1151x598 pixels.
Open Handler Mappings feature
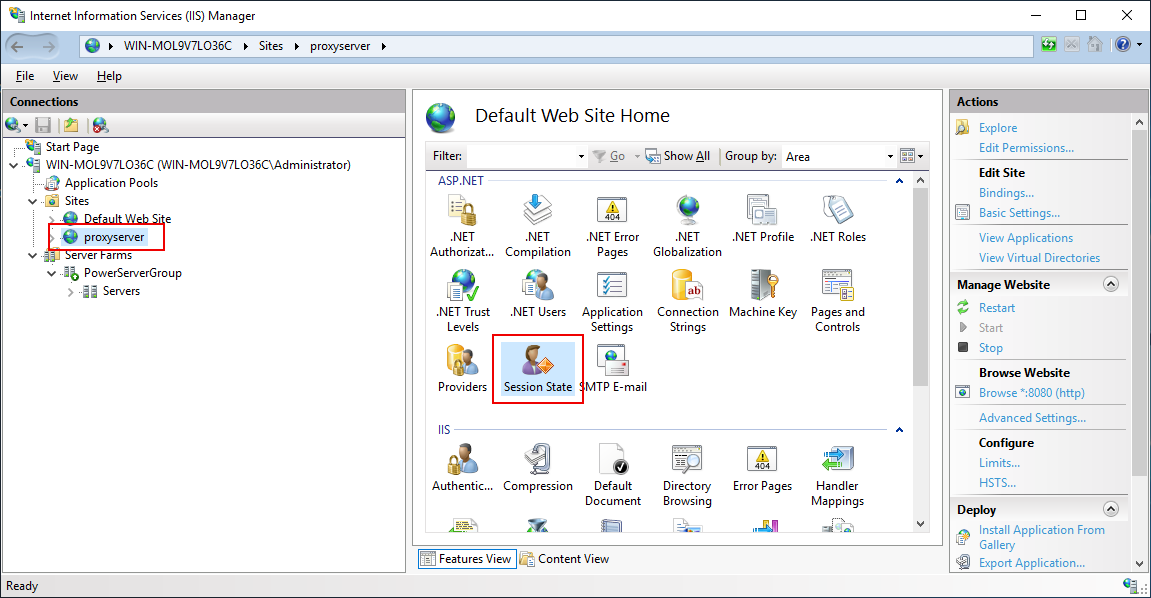coord(838,475)
